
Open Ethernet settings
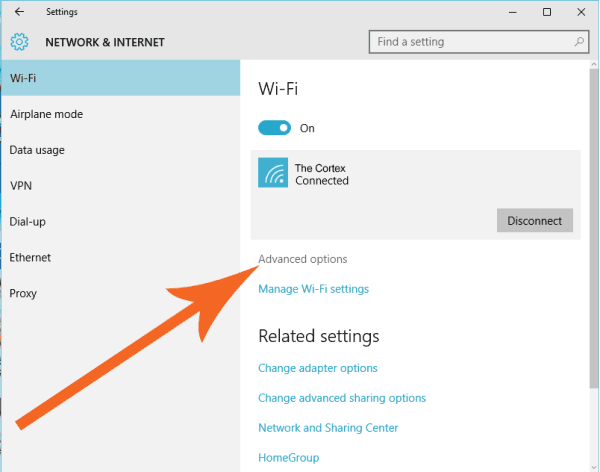tap(121, 257)
